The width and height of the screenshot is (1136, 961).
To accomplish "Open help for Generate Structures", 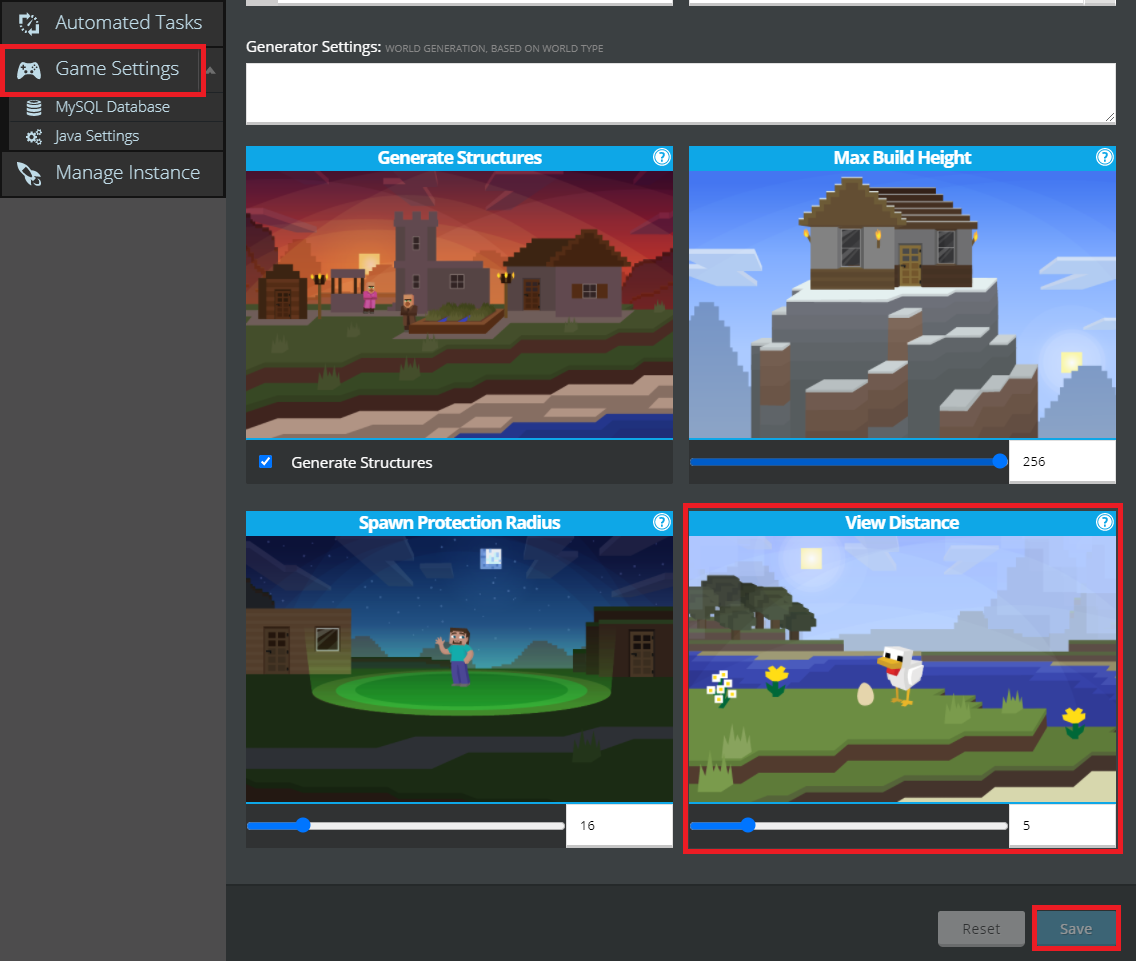I will click(x=660, y=157).
